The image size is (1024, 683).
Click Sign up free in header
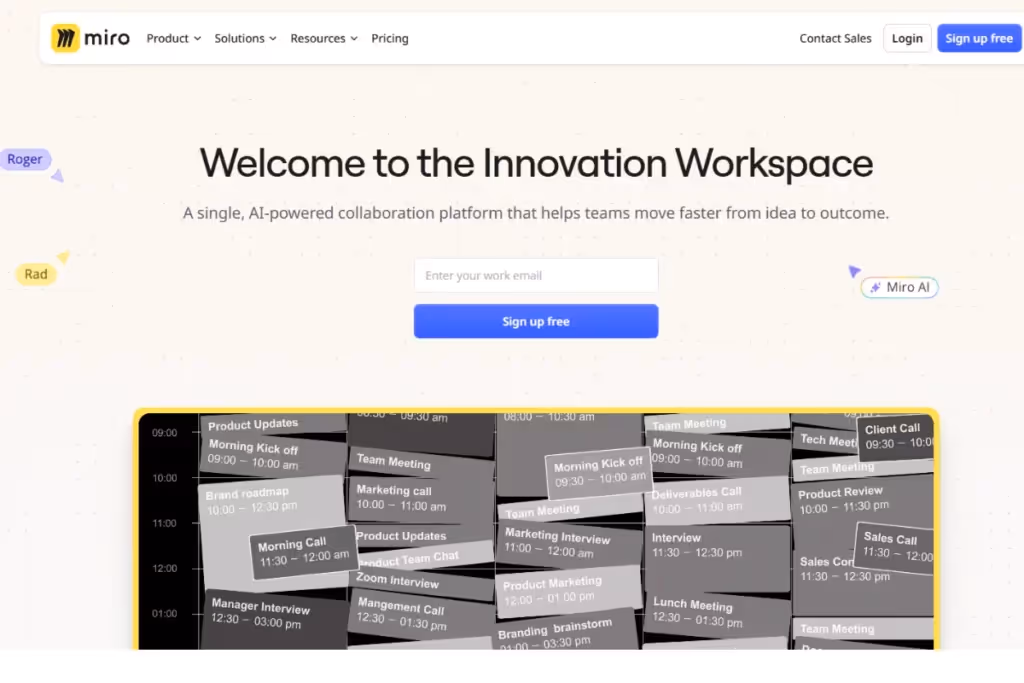[x=979, y=39]
